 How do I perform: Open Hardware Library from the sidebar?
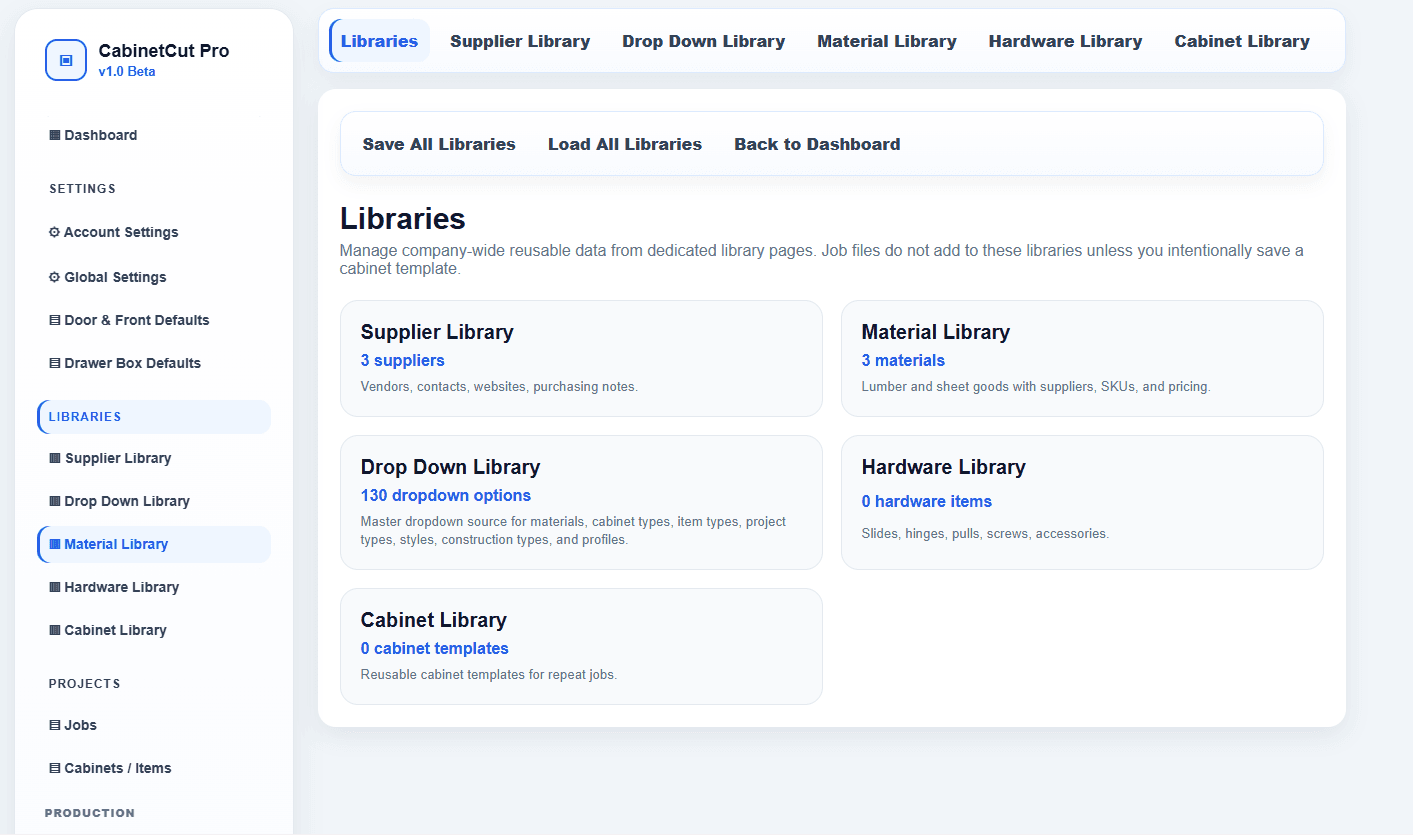[114, 587]
